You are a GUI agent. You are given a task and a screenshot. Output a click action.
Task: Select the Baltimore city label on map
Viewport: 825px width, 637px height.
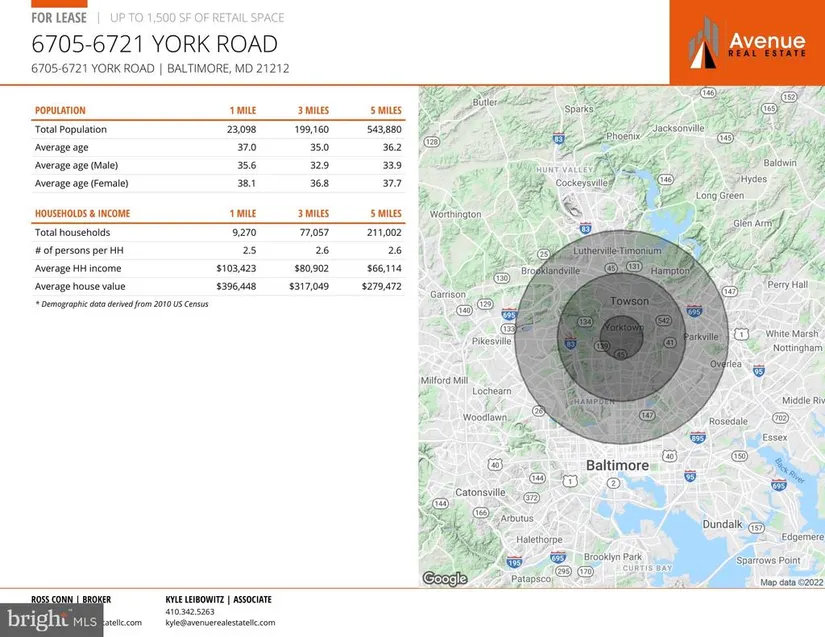point(615,466)
